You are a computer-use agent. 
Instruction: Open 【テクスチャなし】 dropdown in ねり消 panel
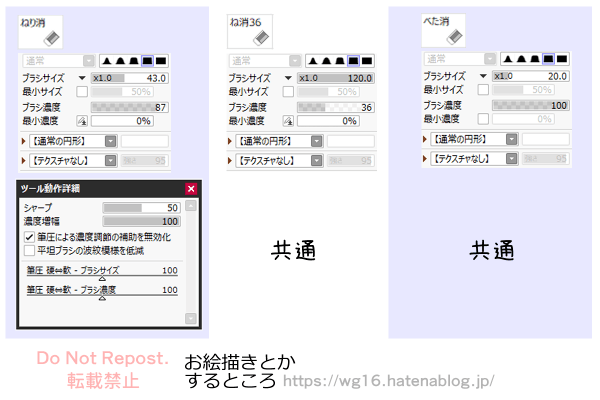73,161
